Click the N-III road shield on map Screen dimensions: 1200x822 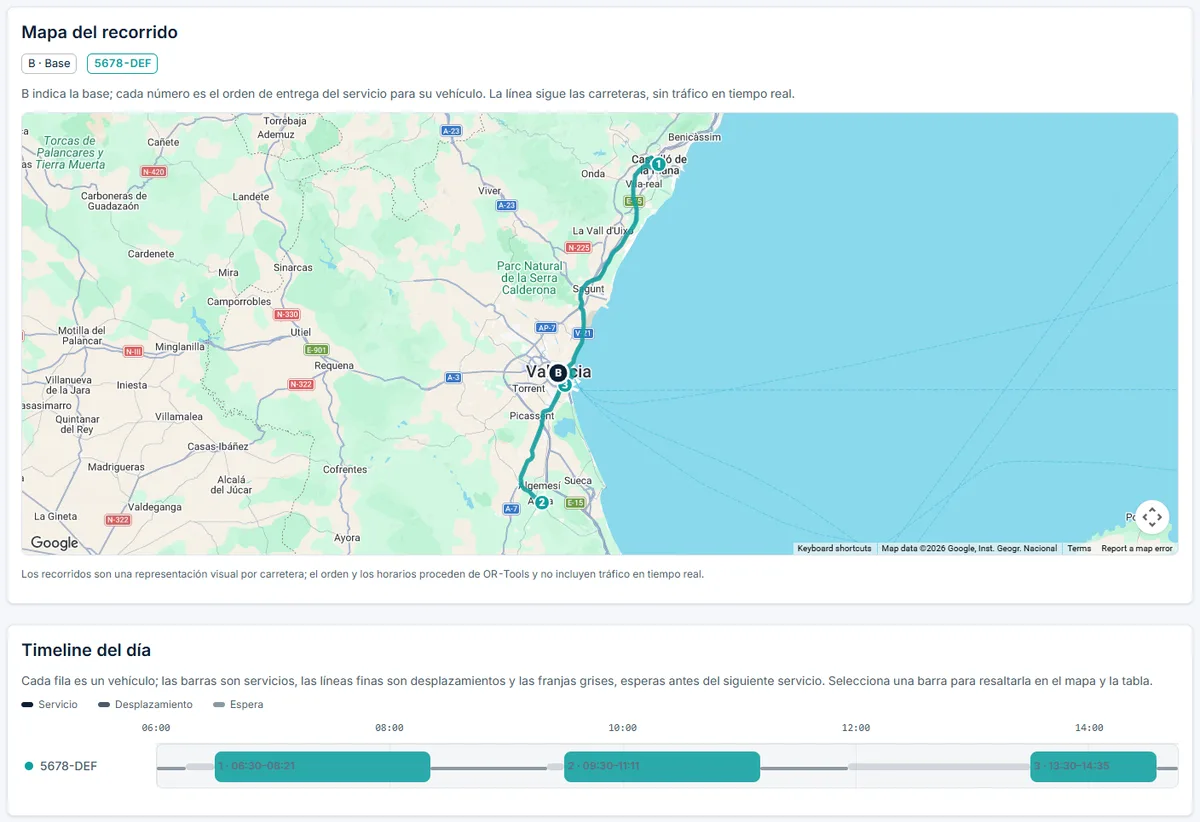(133, 351)
